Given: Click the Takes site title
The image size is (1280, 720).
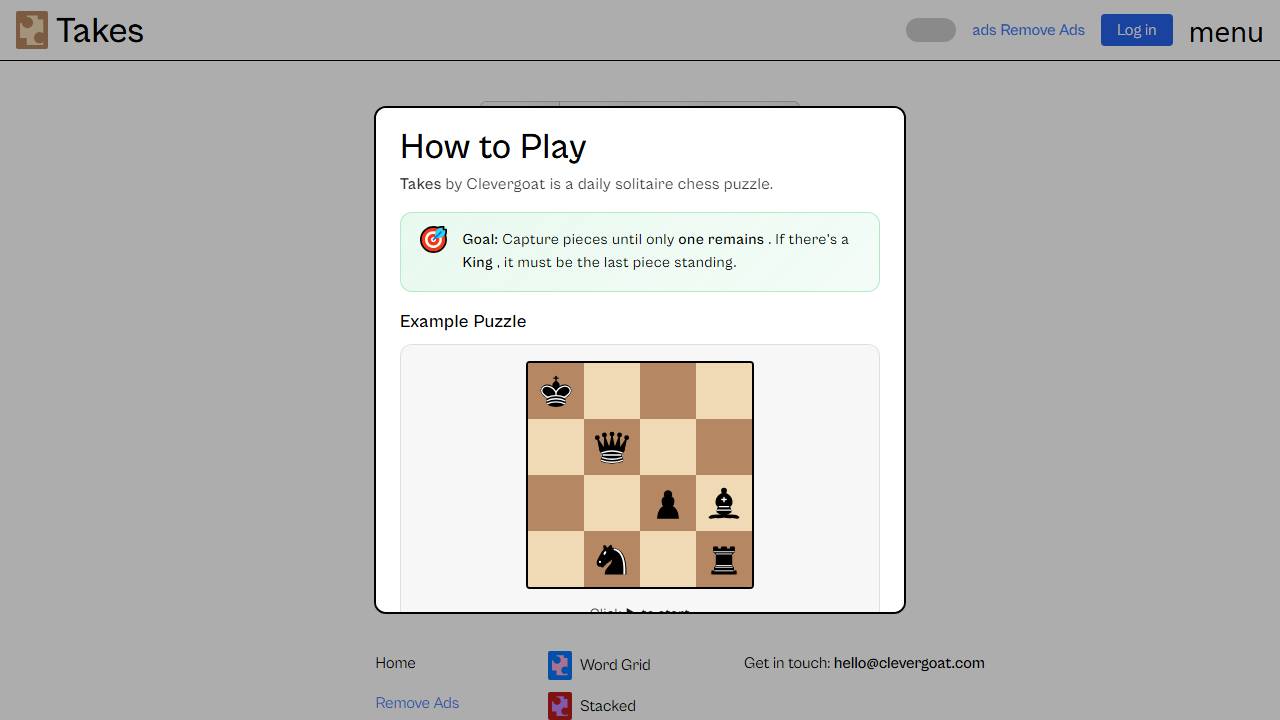Looking at the screenshot, I should coord(100,31).
